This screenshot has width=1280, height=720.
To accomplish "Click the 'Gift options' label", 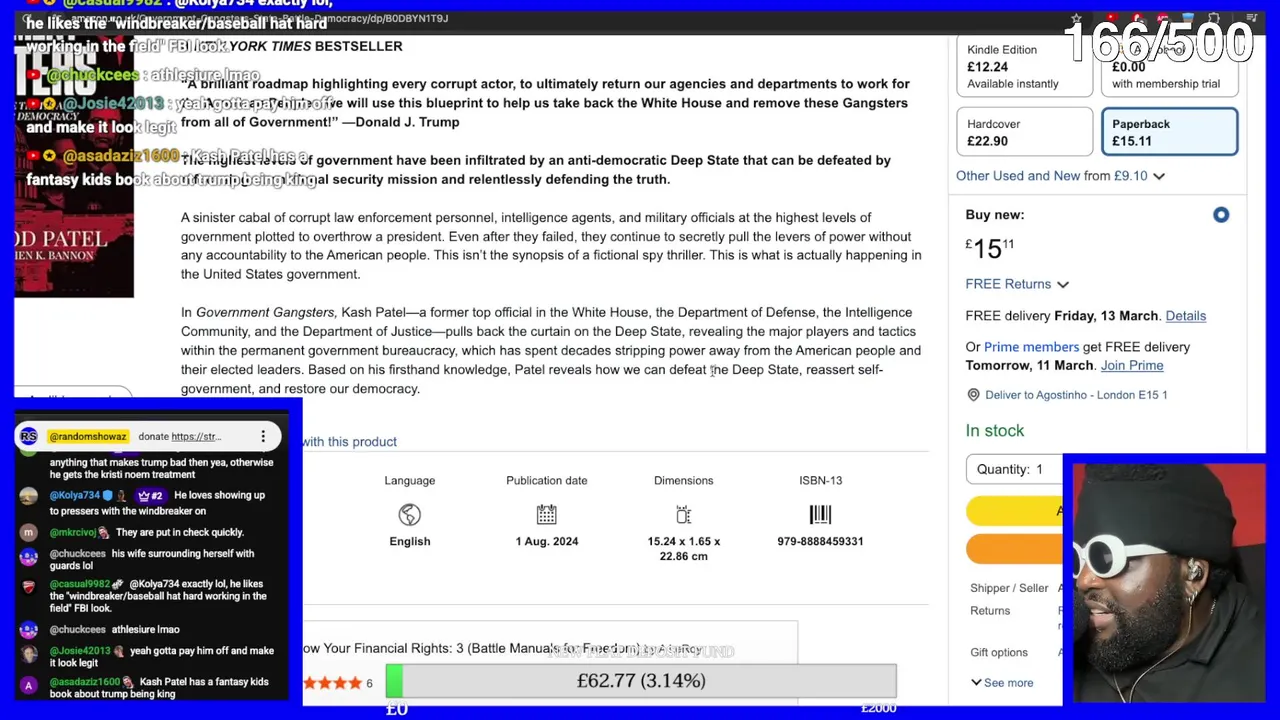I will [999, 652].
